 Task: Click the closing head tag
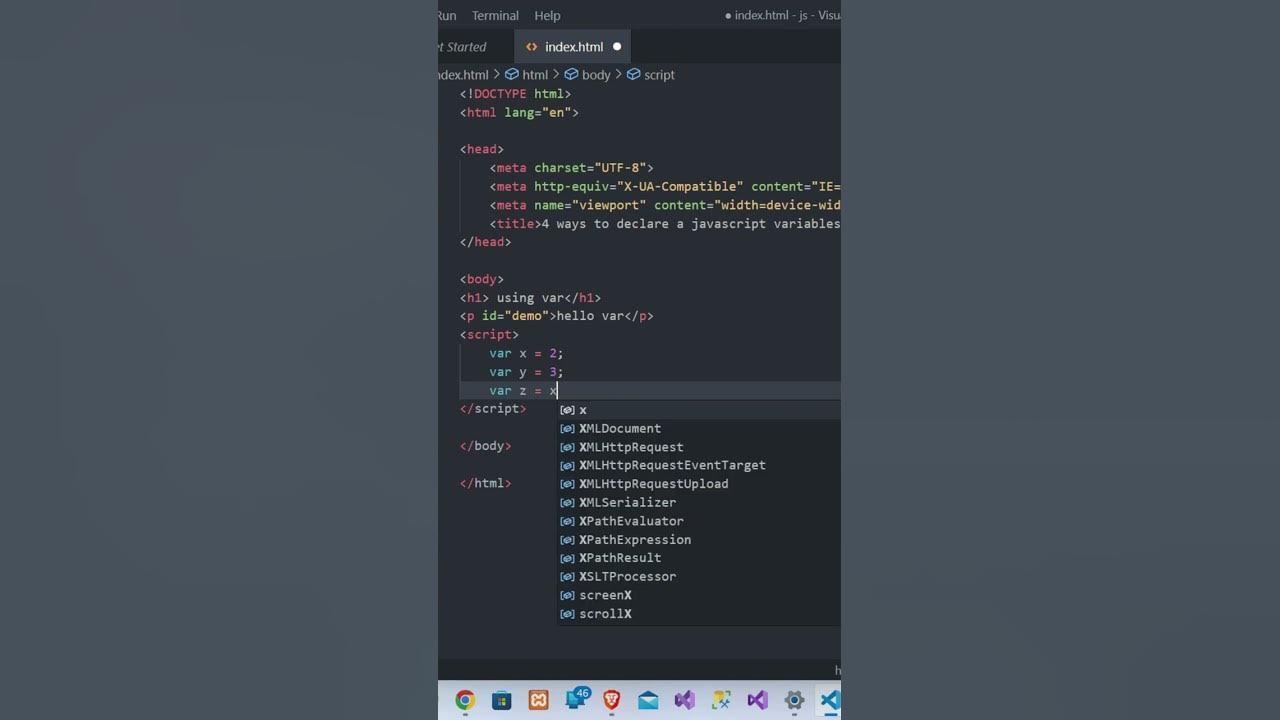tap(485, 242)
